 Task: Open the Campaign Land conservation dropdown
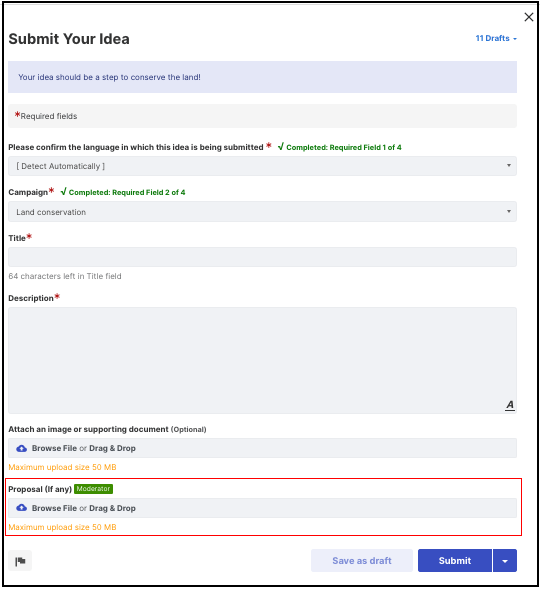click(262, 212)
